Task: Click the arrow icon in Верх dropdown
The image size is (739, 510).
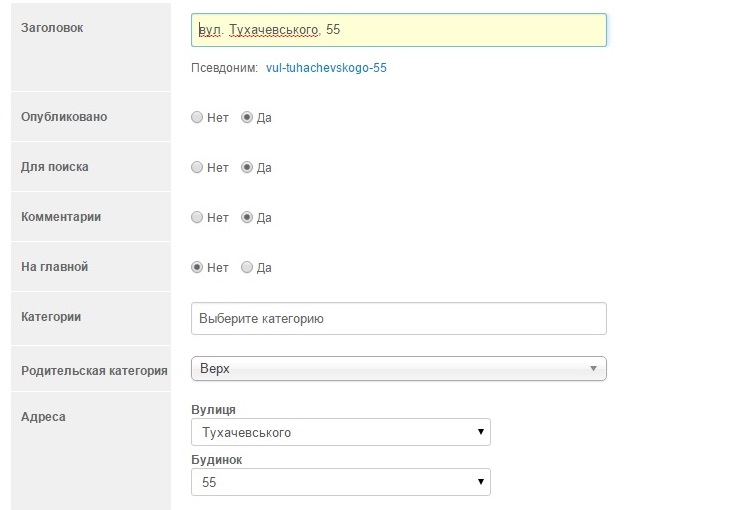Action: (593, 369)
